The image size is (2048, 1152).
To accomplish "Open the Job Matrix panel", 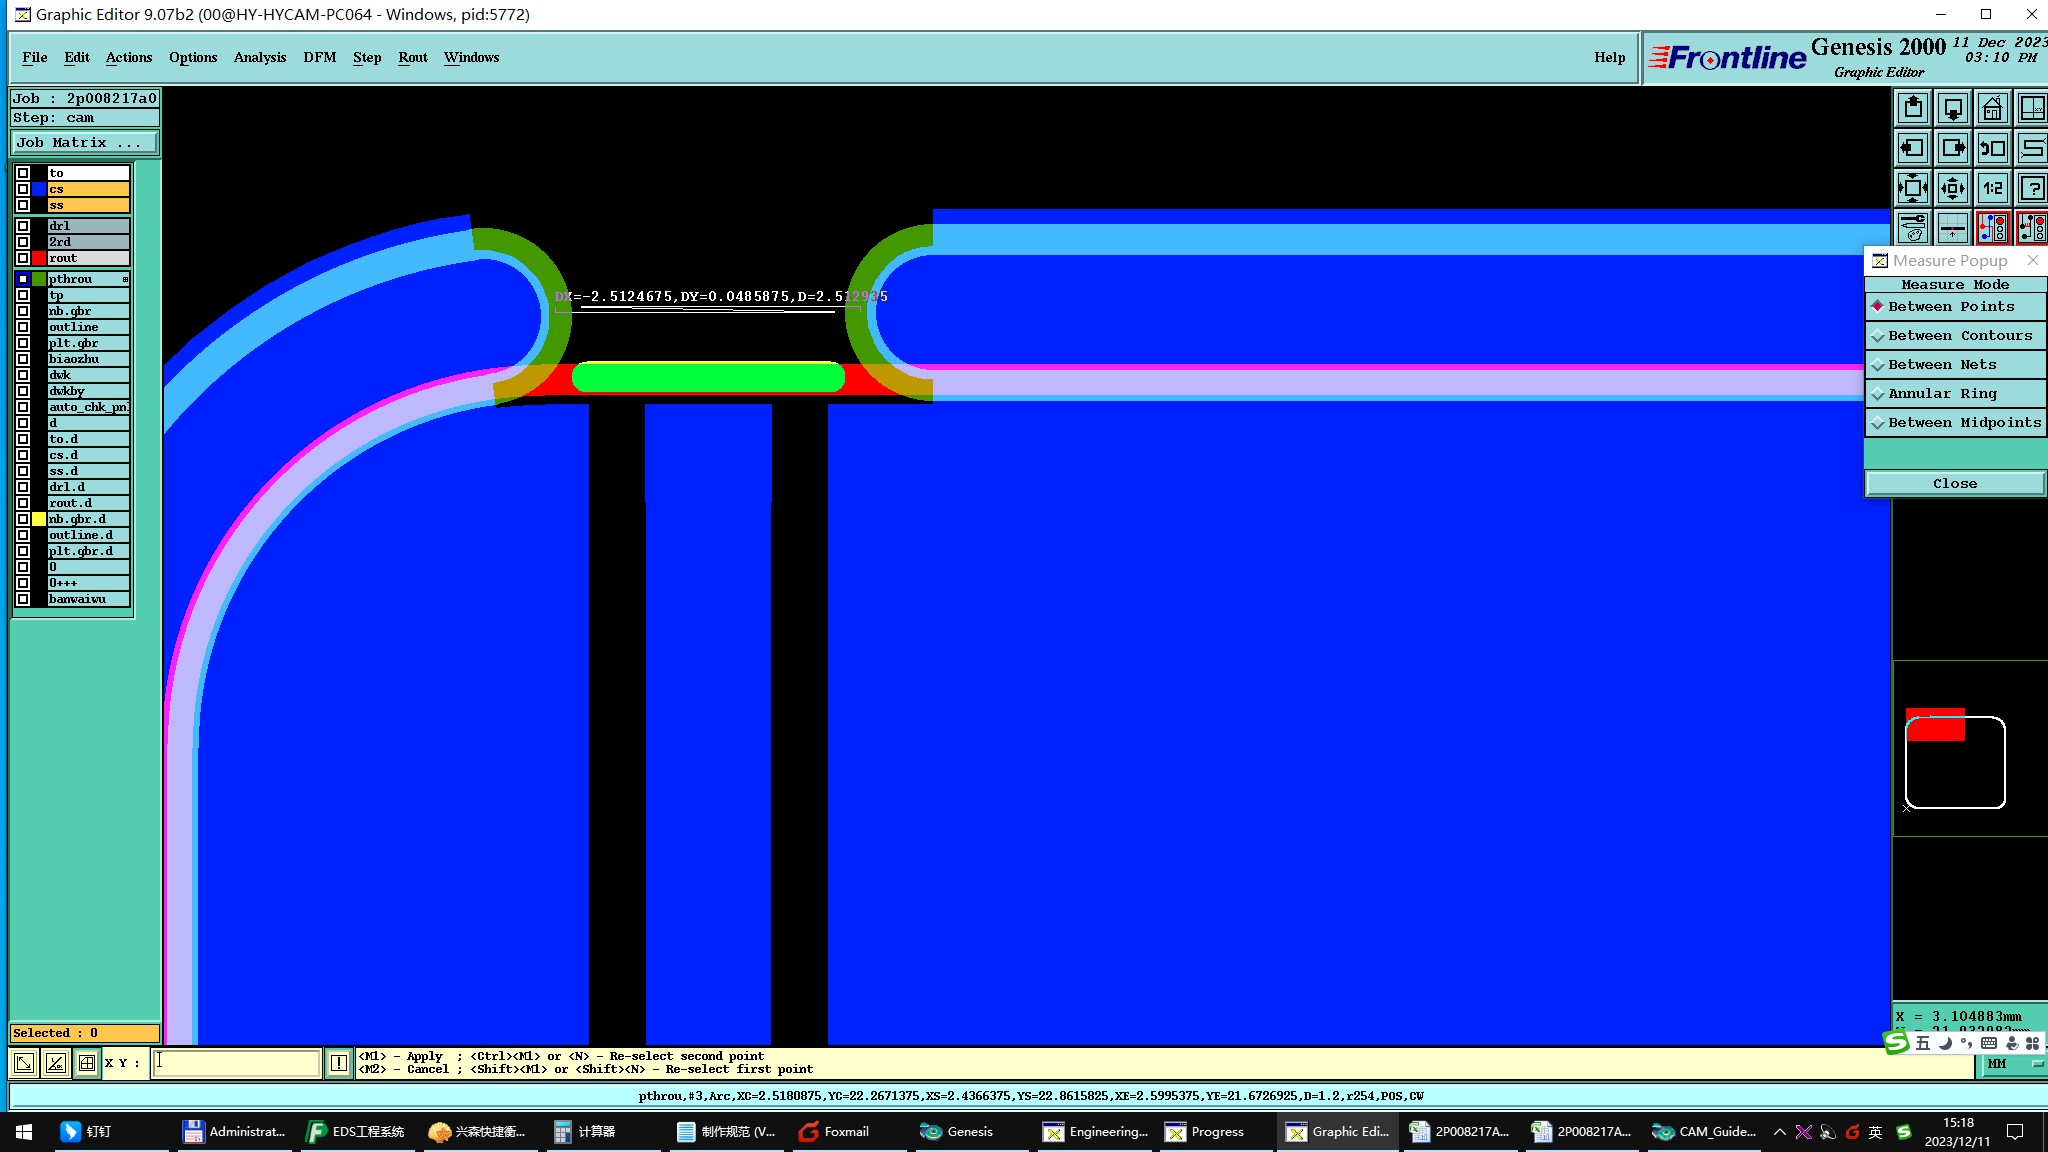I will coord(84,143).
